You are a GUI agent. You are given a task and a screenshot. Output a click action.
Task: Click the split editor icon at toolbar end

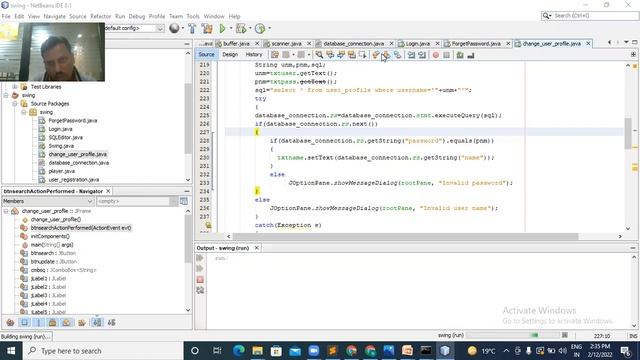click(633, 54)
